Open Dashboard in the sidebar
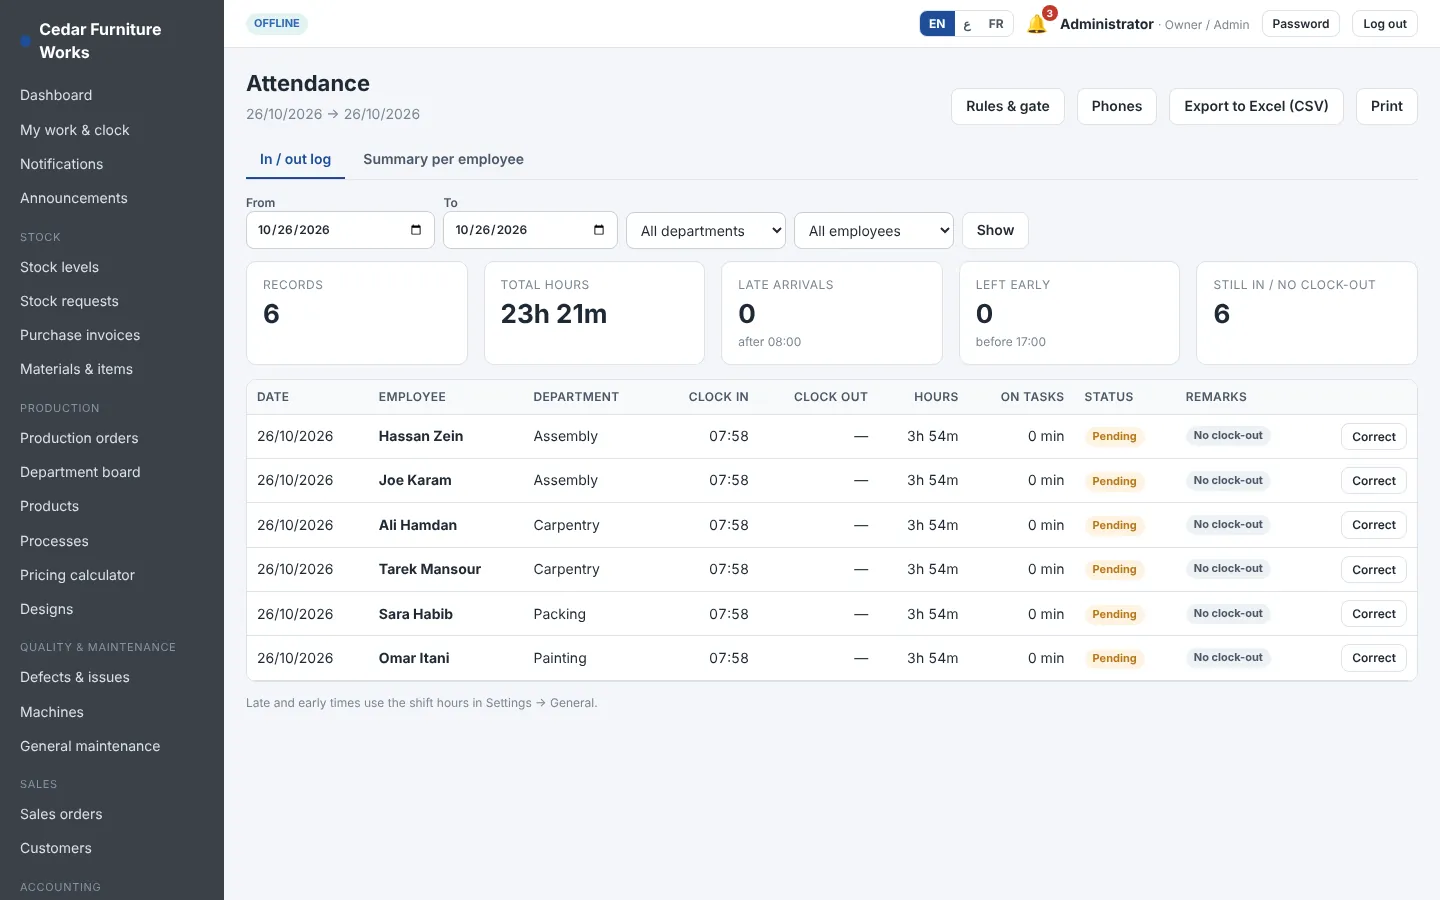Image resolution: width=1440 pixels, height=900 pixels. (x=112, y=95)
